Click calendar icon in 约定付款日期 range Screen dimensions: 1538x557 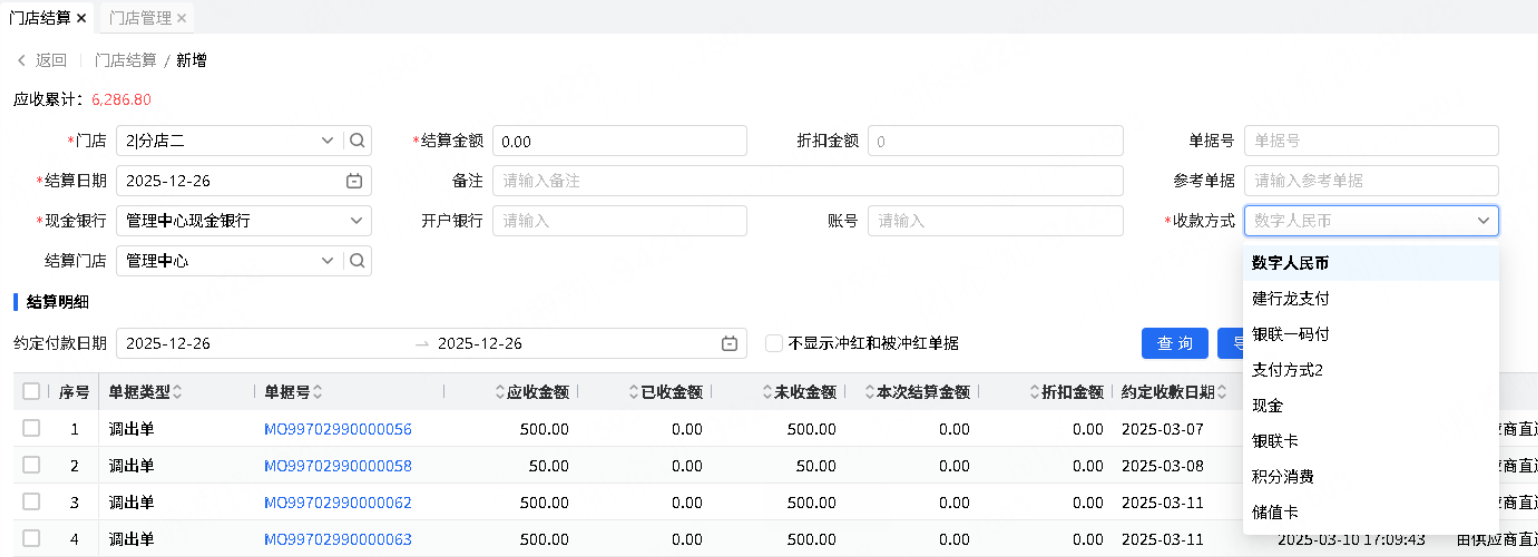(x=730, y=344)
